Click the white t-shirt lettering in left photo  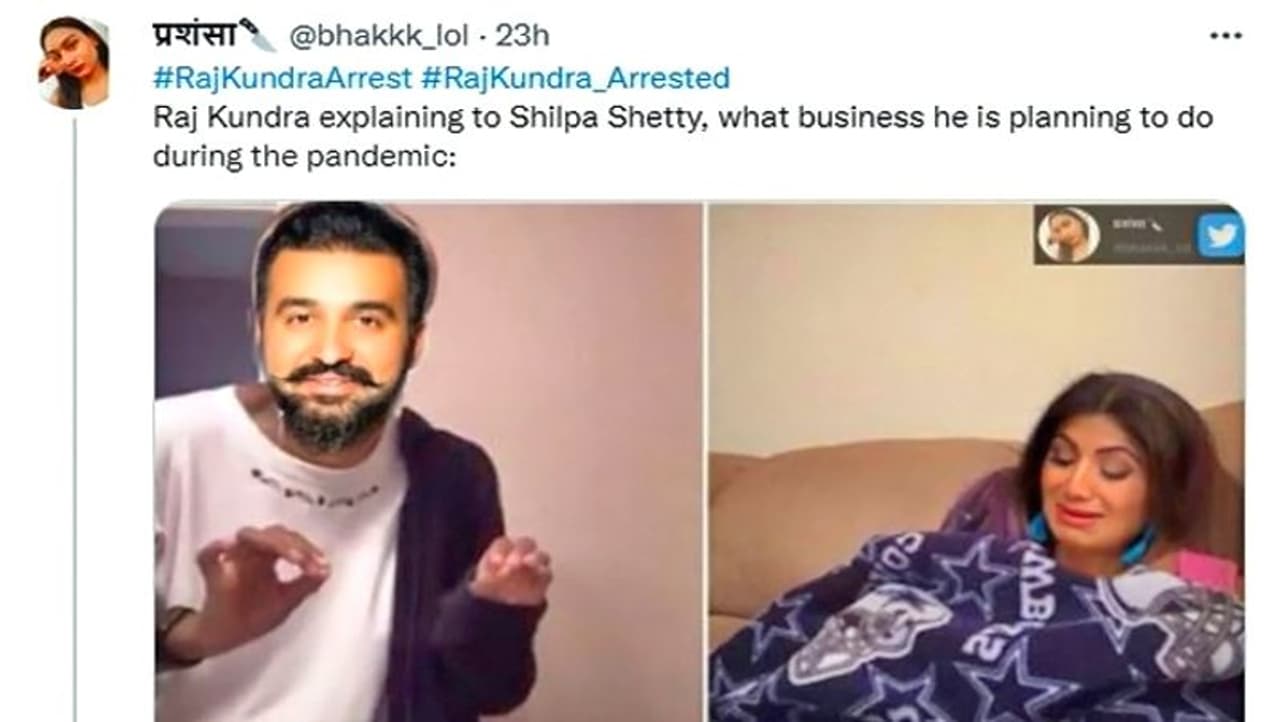point(314,482)
